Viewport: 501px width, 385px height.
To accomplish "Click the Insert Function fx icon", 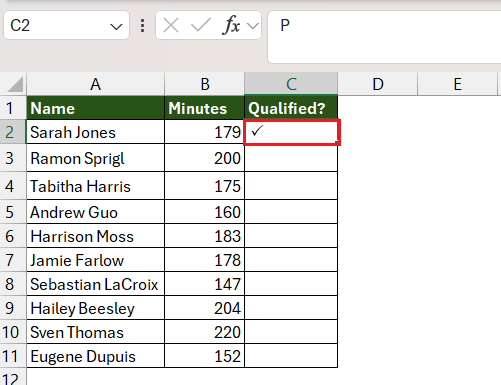I will point(231,25).
